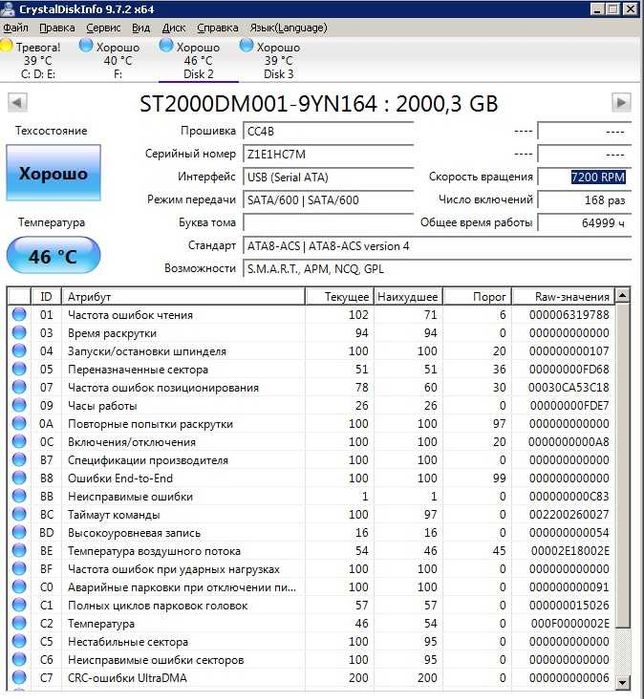Screen dimensions: 644x699
Task: Click the Стандарт field ATA8-ACS
Action: (x=437, y=246)
